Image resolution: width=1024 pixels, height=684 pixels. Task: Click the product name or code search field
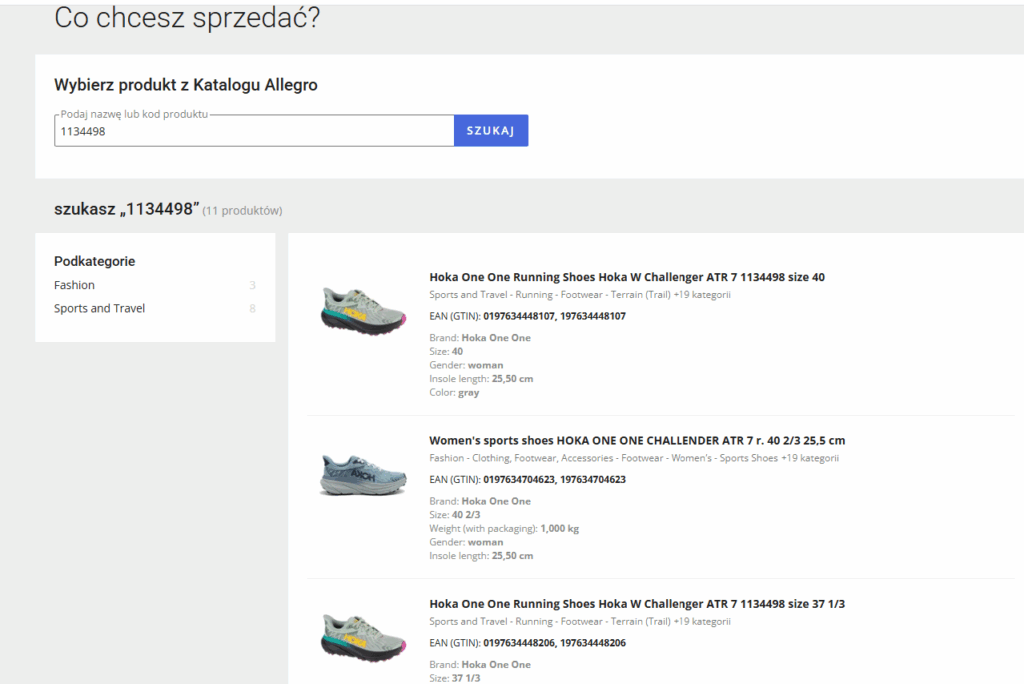pyautogui.click(x=254, y=131)
